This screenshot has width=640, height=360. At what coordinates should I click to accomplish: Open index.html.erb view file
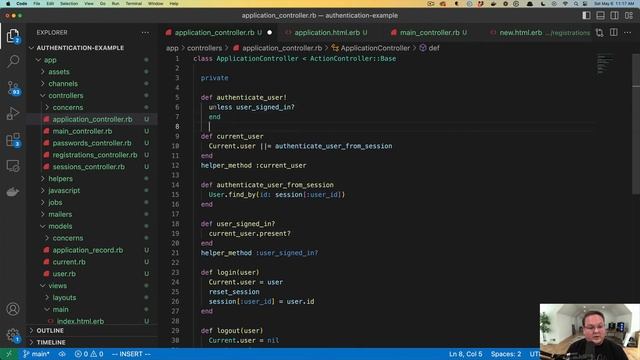point(80,321)
